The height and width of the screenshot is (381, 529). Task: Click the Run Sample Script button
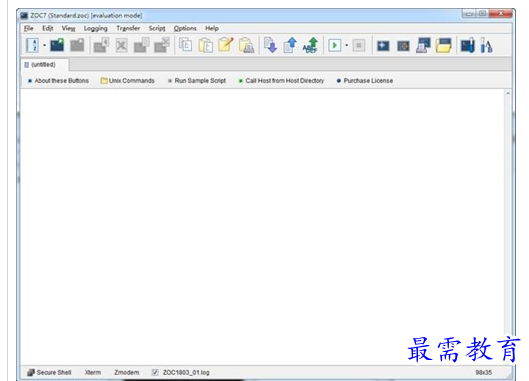(197, 81)
